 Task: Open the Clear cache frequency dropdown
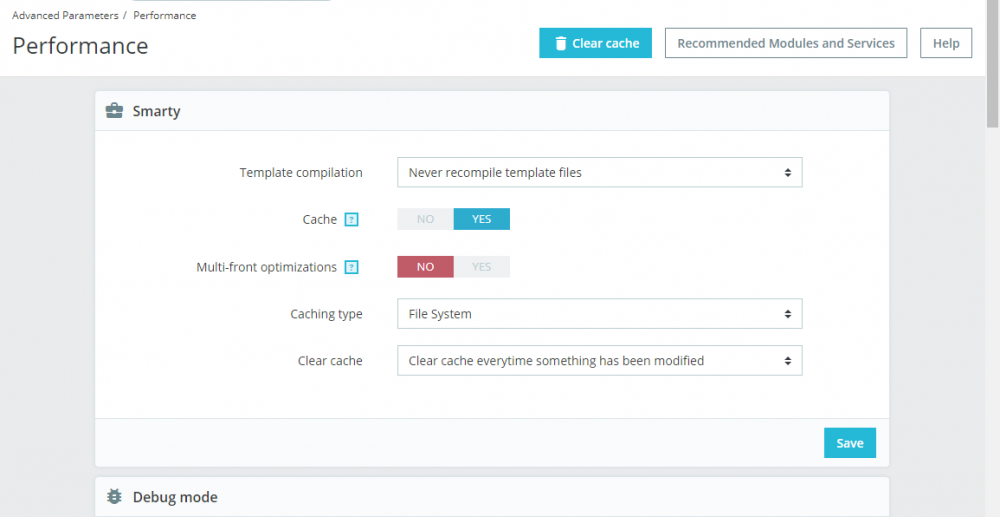pyautogui.click(x=599, y=361)
